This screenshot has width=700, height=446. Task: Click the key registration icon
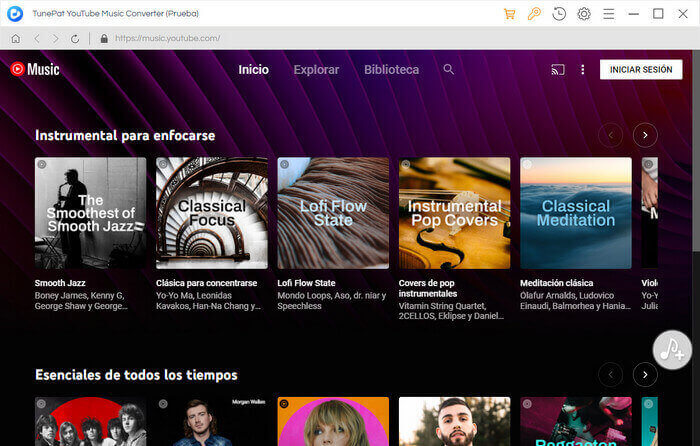click(x=534, y=14)
